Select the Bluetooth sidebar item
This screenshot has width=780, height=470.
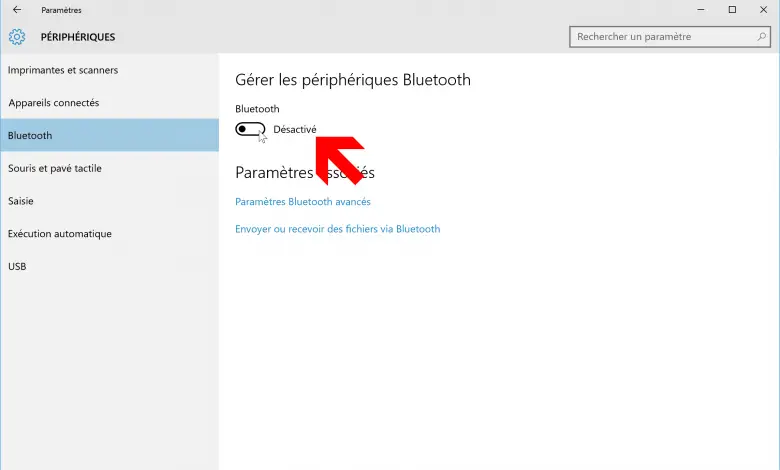[x=109, y=135]
